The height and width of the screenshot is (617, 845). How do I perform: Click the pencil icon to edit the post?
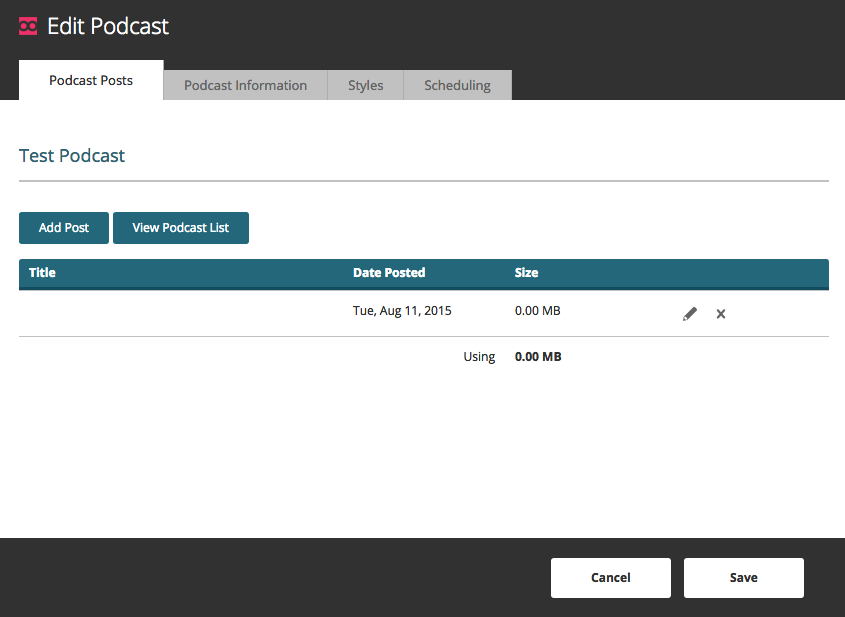coord(690,314)
